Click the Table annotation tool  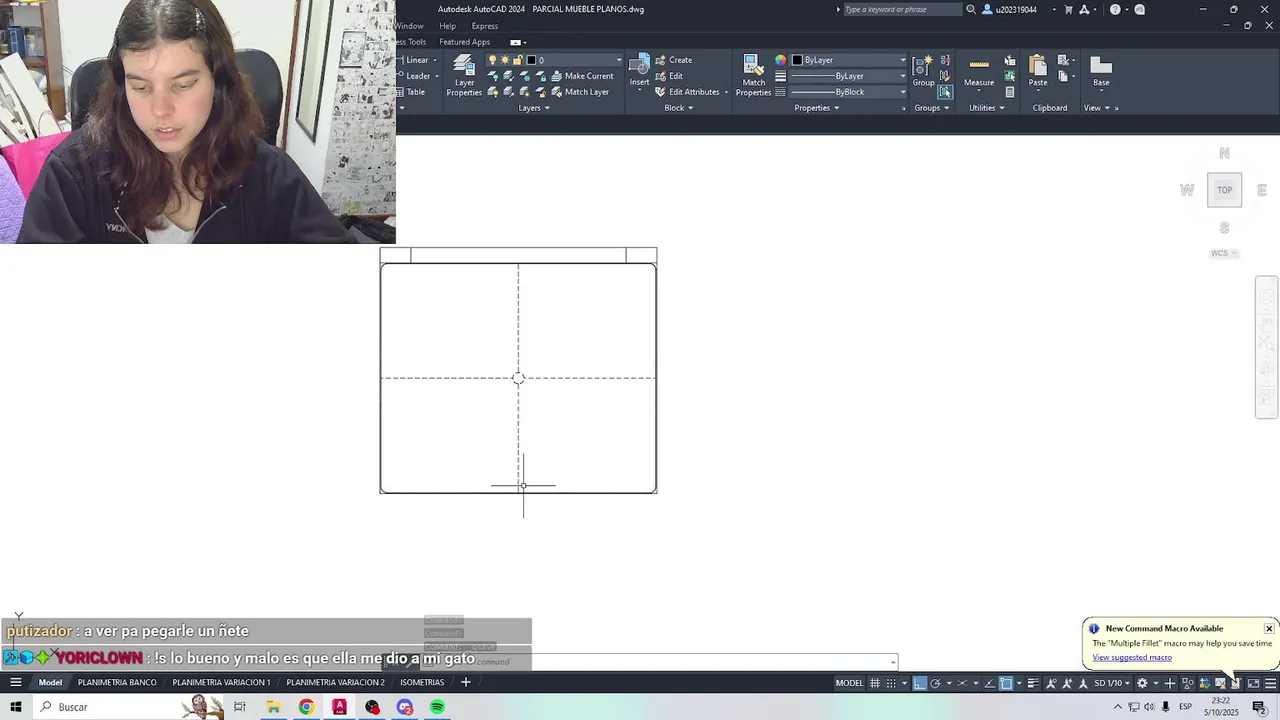point(408,92)
